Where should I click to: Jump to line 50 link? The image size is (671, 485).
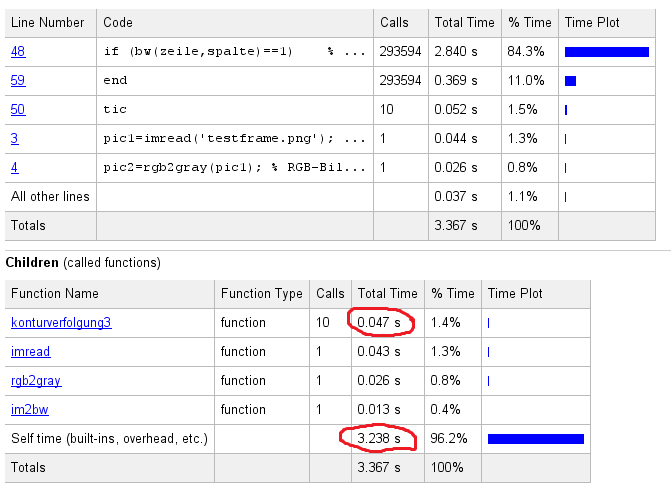17,109
